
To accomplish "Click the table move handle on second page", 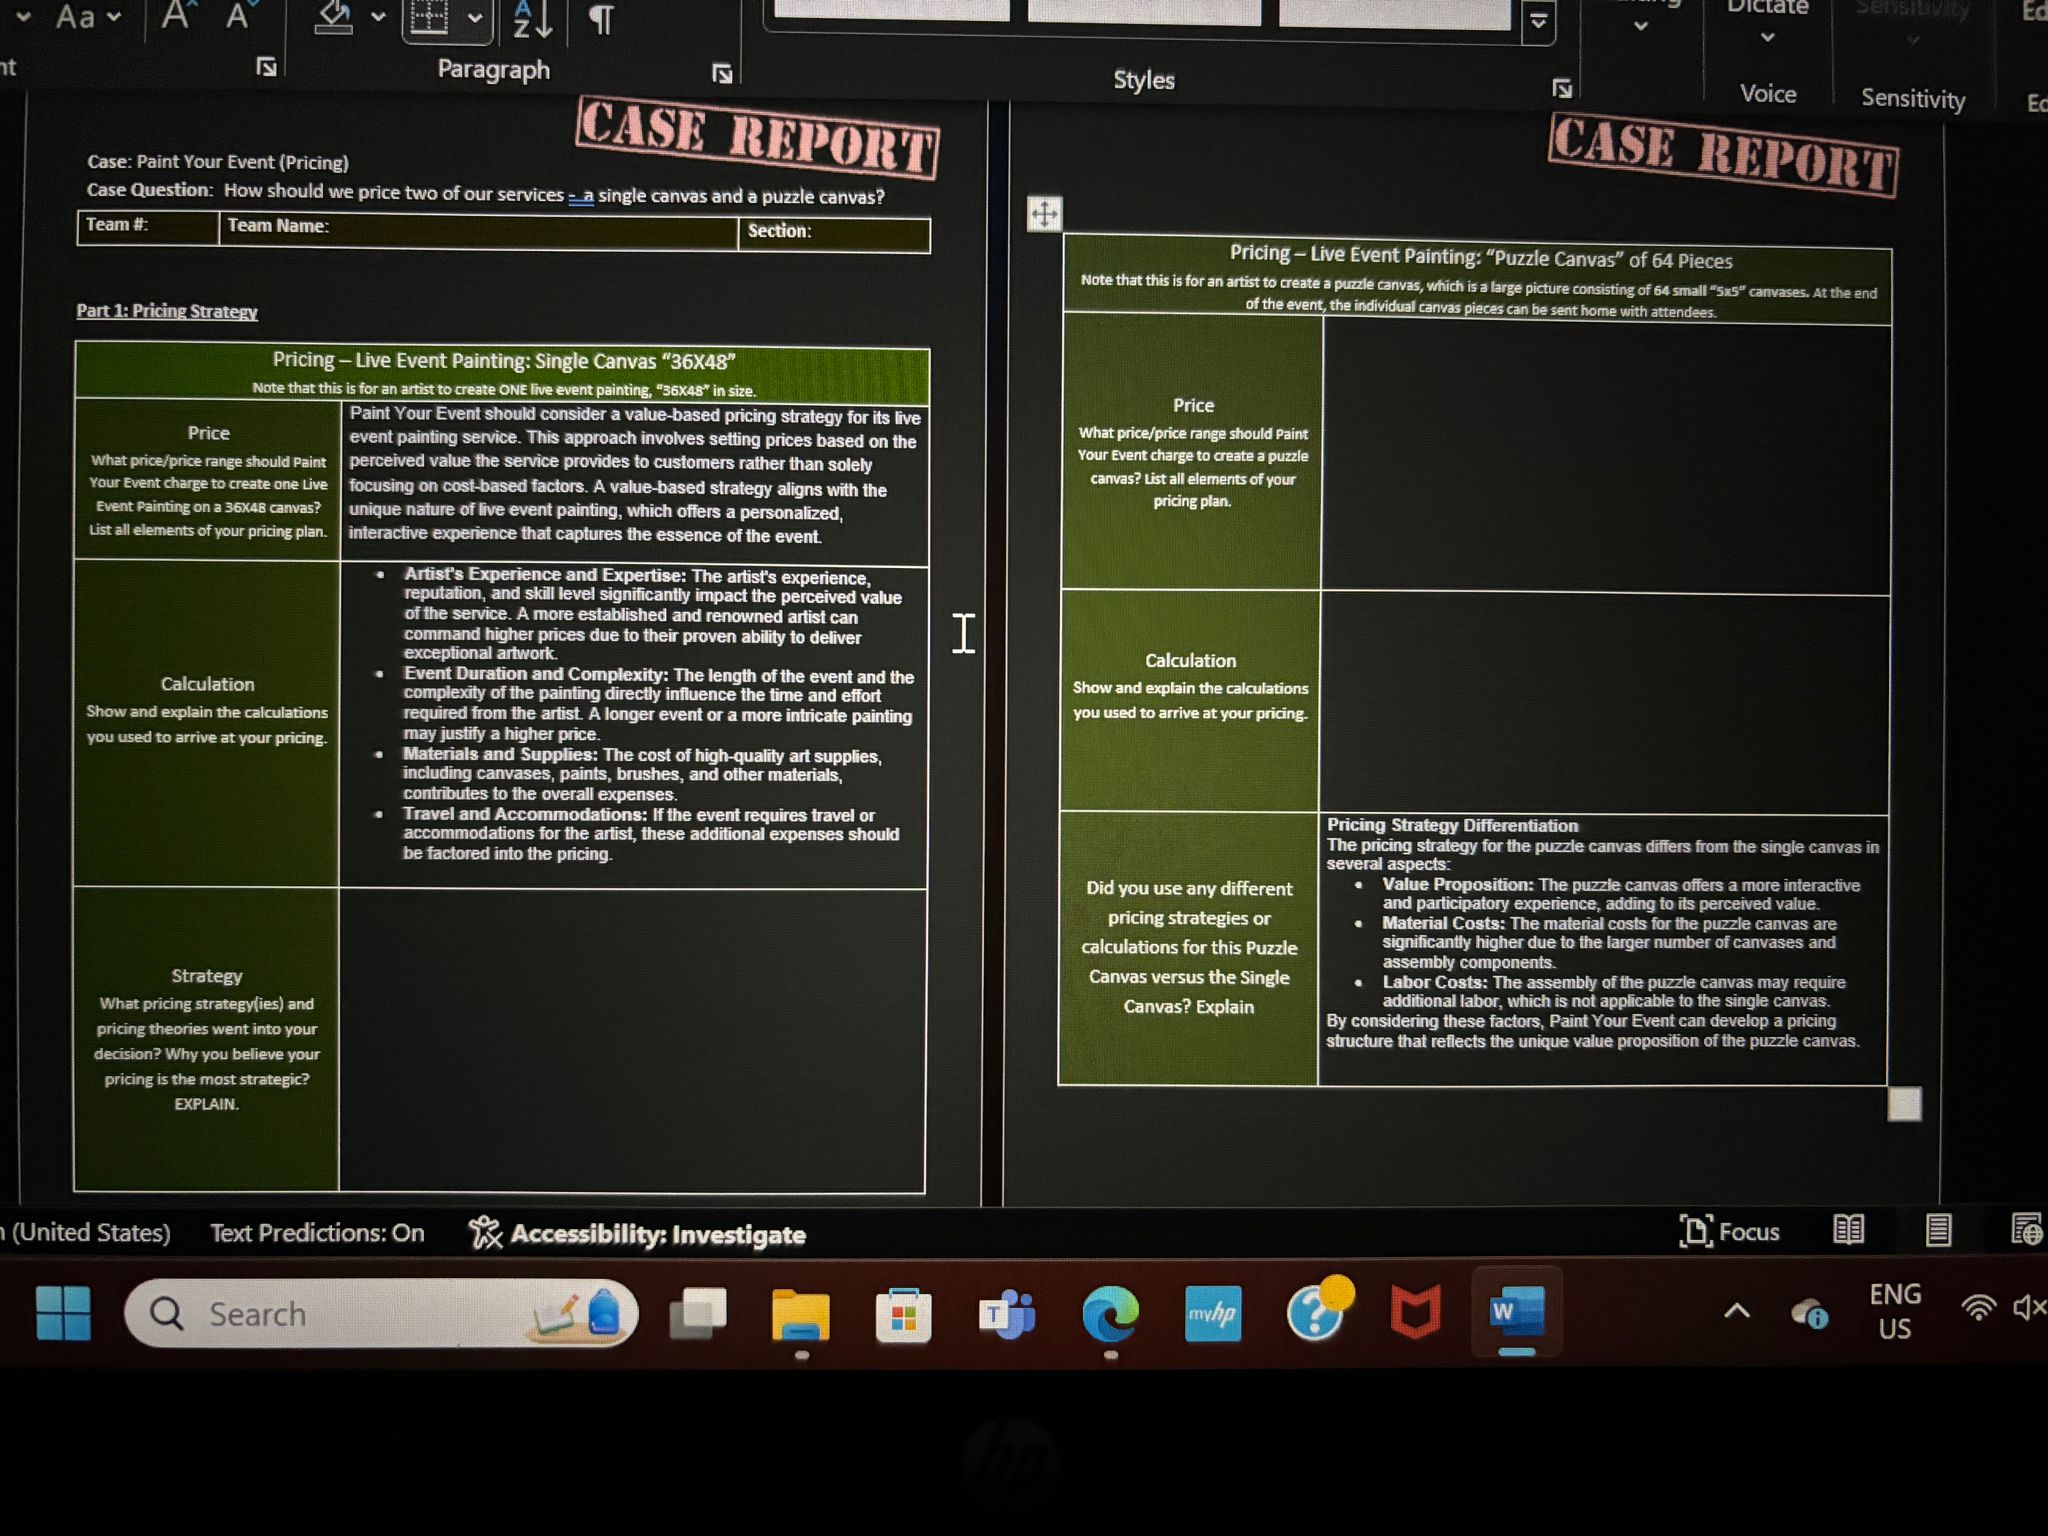I will pos(1044,212).
